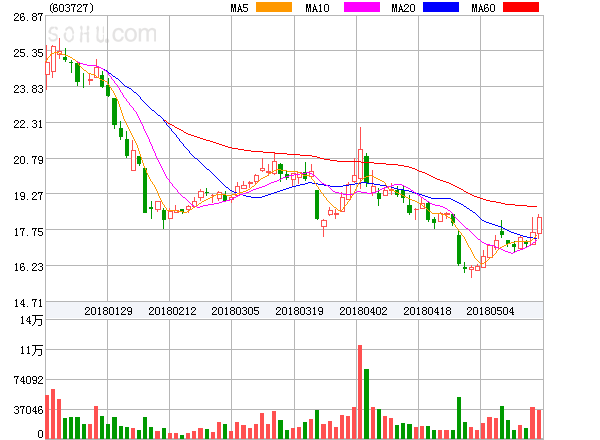Click the red MA60 legend swatch

tap(521, 7)
